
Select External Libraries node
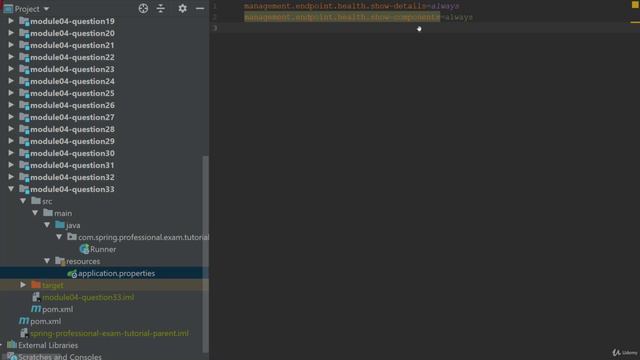click(x=48, y=345)
